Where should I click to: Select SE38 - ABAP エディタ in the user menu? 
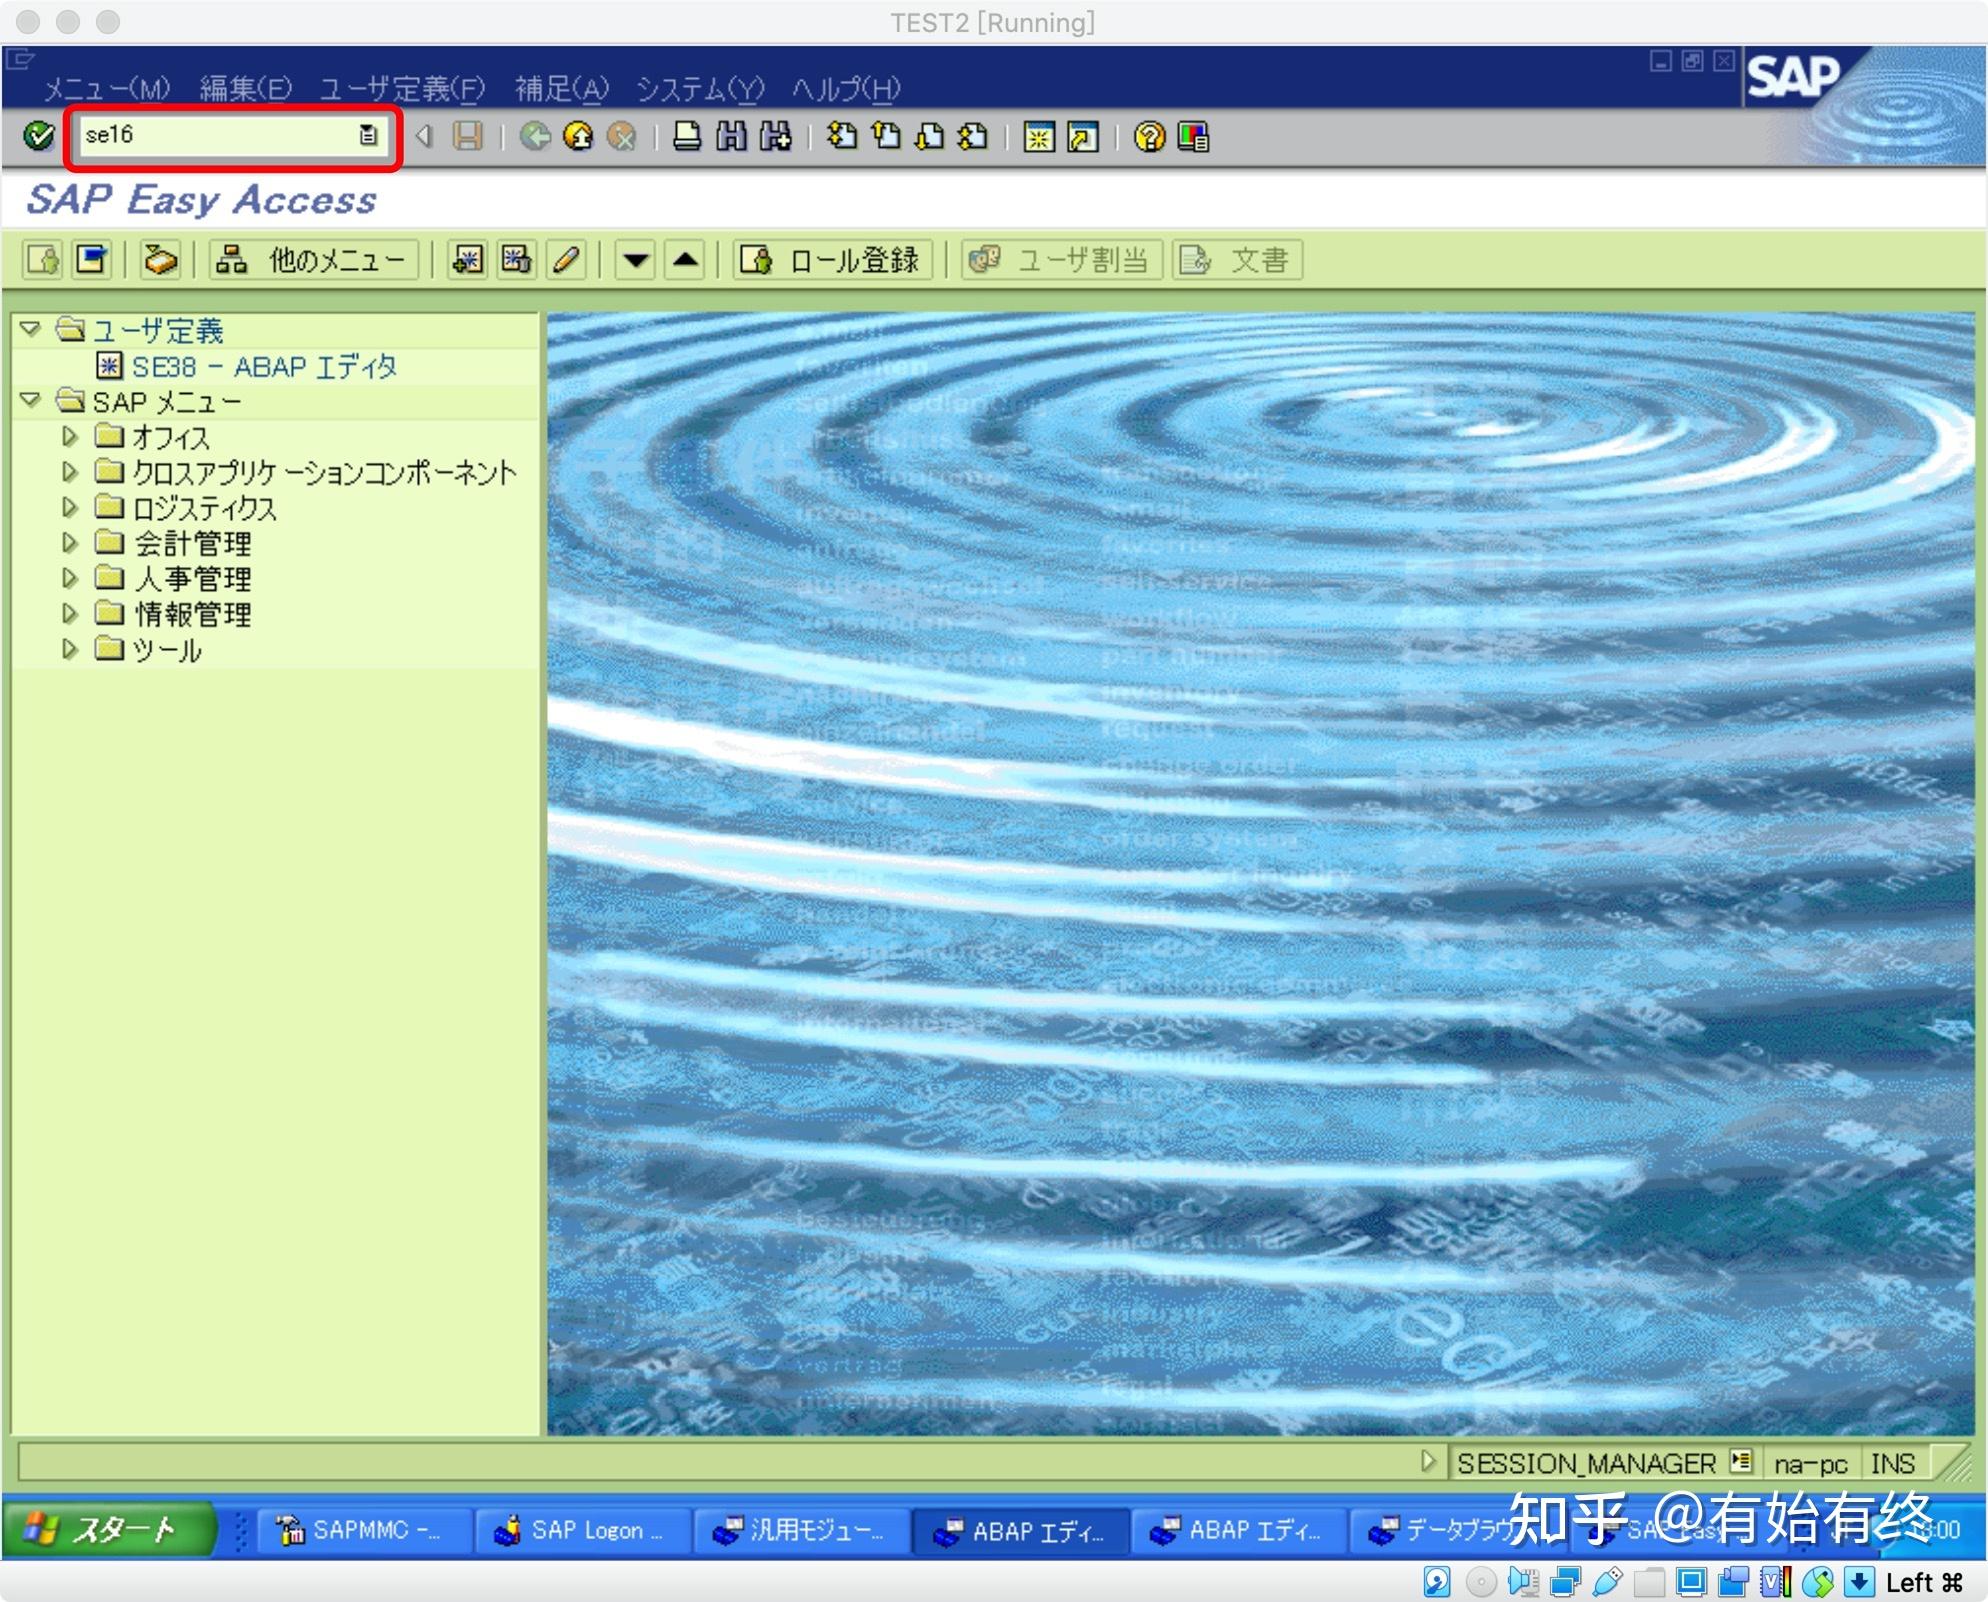coord(265,366)
